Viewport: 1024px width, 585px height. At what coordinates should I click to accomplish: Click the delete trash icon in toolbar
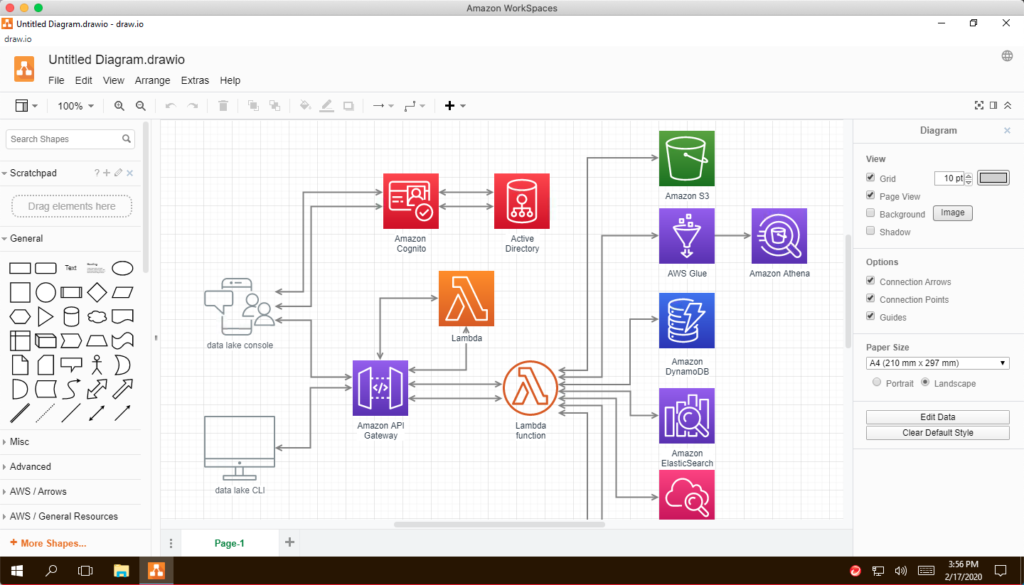223,106
